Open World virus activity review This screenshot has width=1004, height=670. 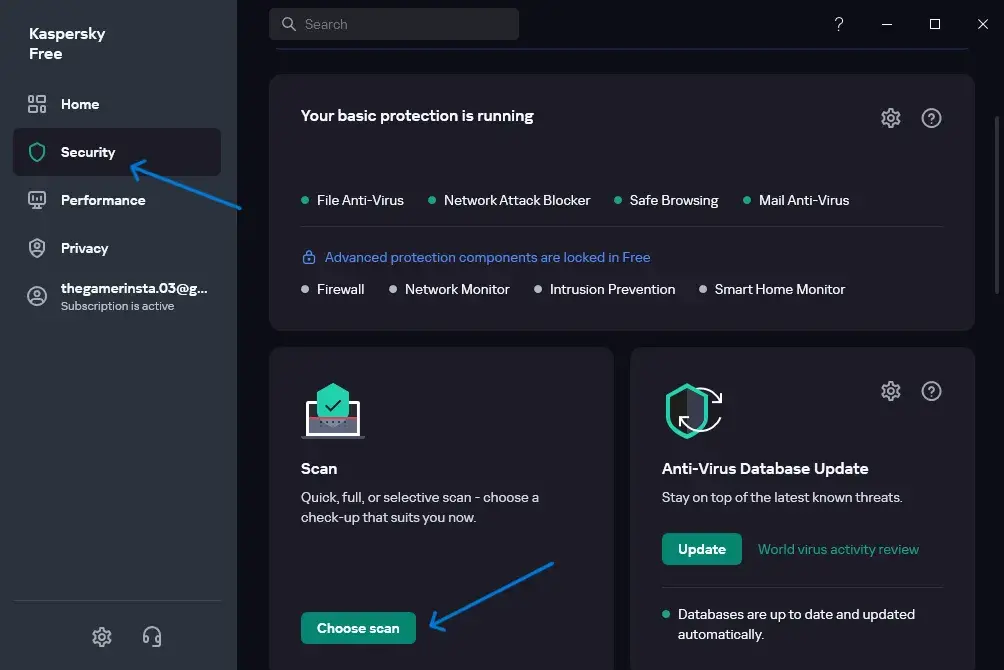coord(838,549)
